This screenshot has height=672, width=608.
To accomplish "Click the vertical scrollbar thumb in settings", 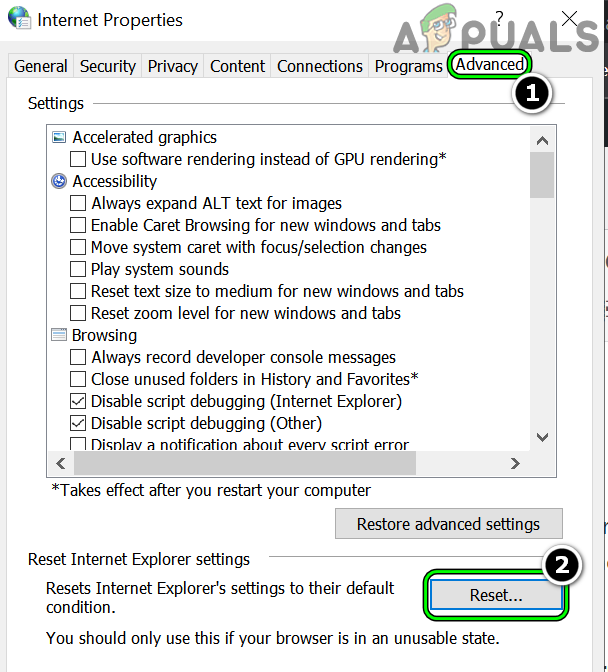I will tap(542, 175).
